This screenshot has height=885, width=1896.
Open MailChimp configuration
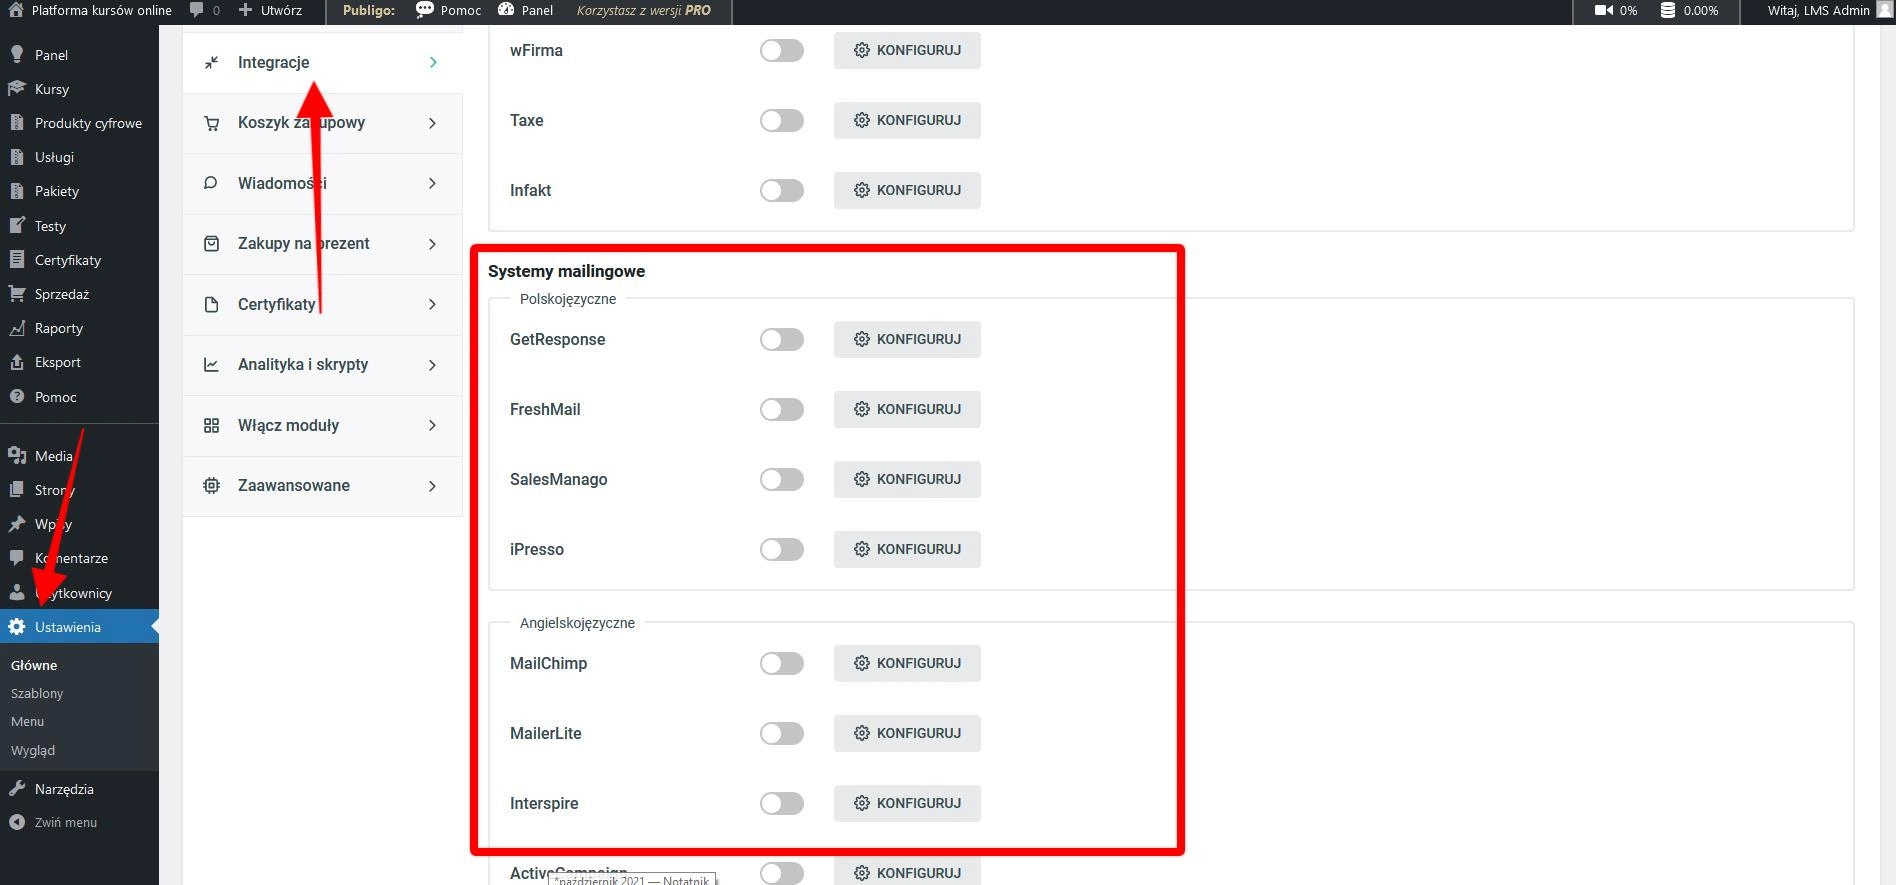907,663
